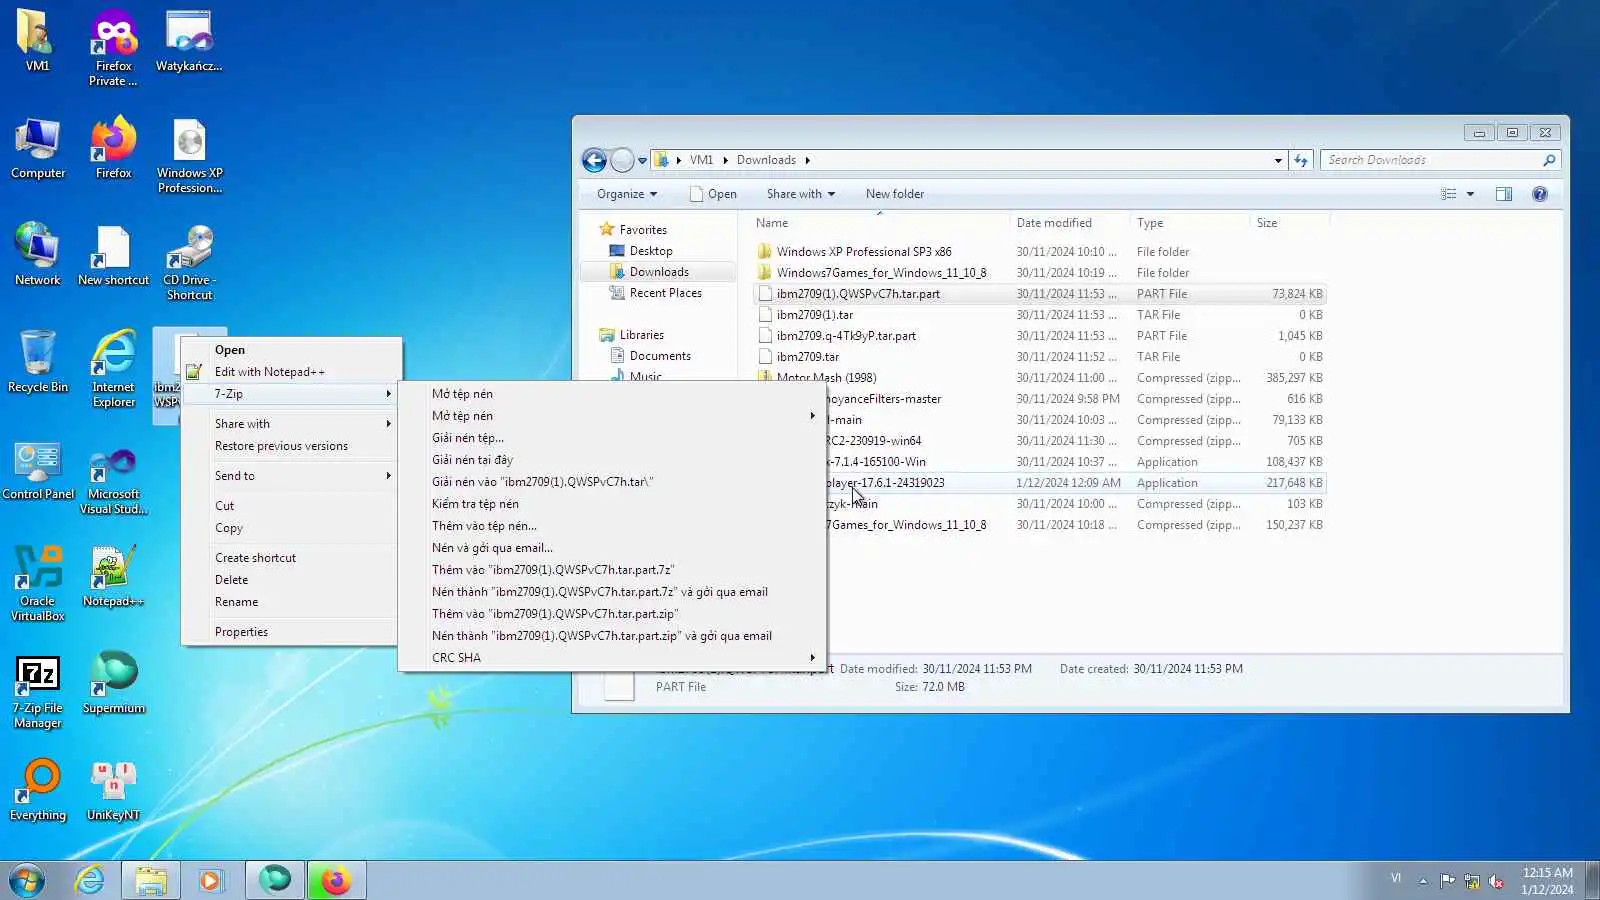Open more view options dropdown arrow
This screenshot has width=1600, height=900.
pyautogui.click(x=1470, y=194)
